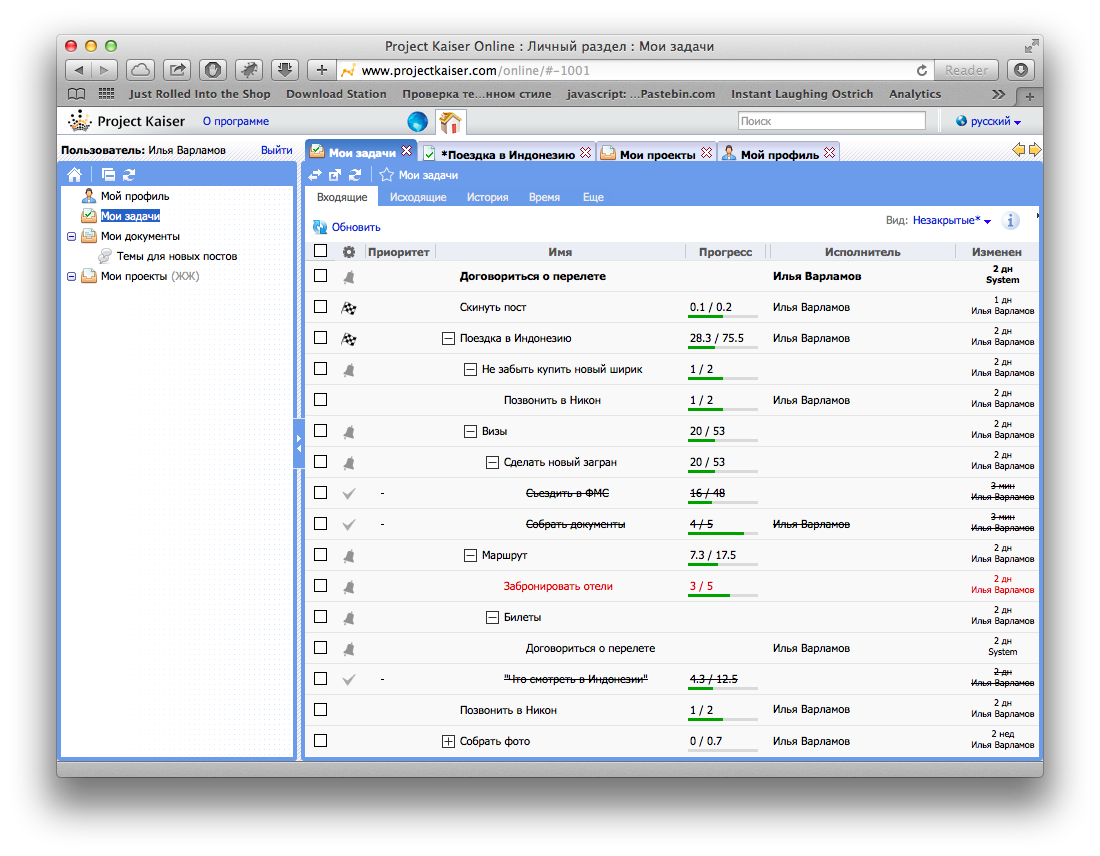Click the swap arrows icon near Мои задачи
Viewport: 1100px width, 856px height.
[x=315, y=175]
